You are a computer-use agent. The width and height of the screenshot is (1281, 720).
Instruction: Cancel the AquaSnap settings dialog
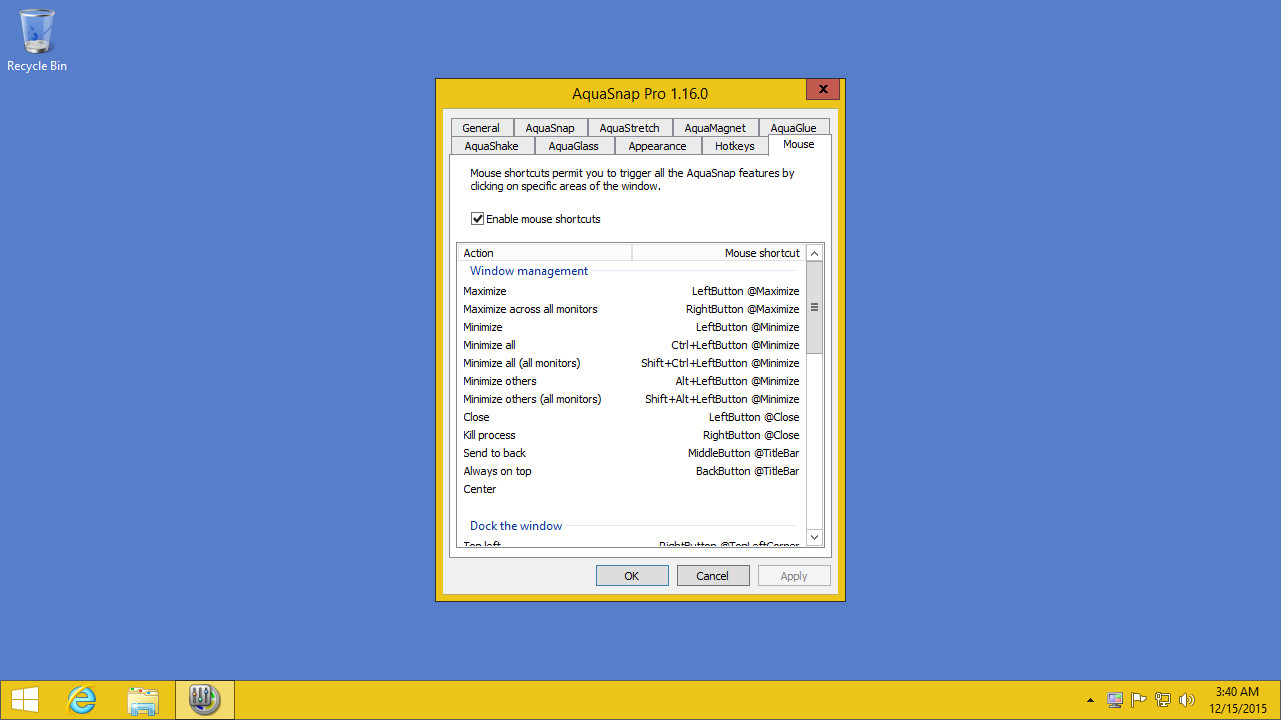(x=713, y=575)
